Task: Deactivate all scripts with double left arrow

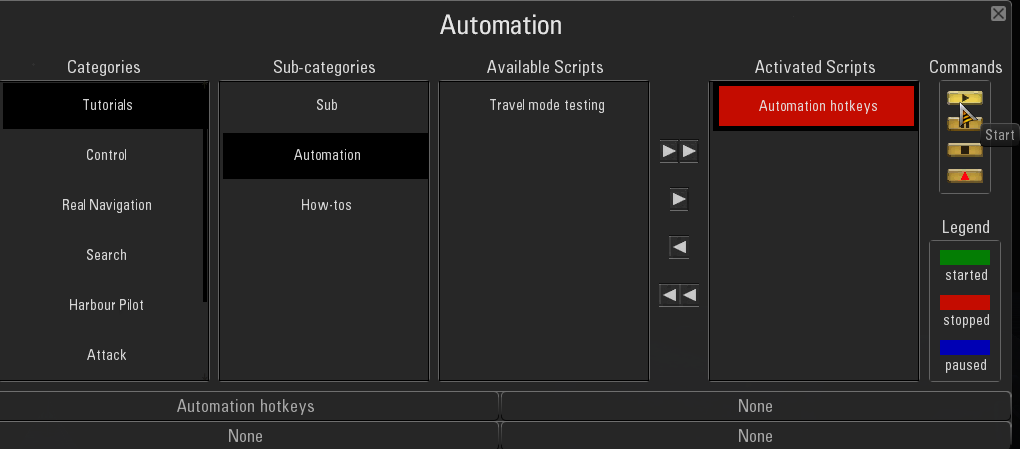Action: pos(678,295)
